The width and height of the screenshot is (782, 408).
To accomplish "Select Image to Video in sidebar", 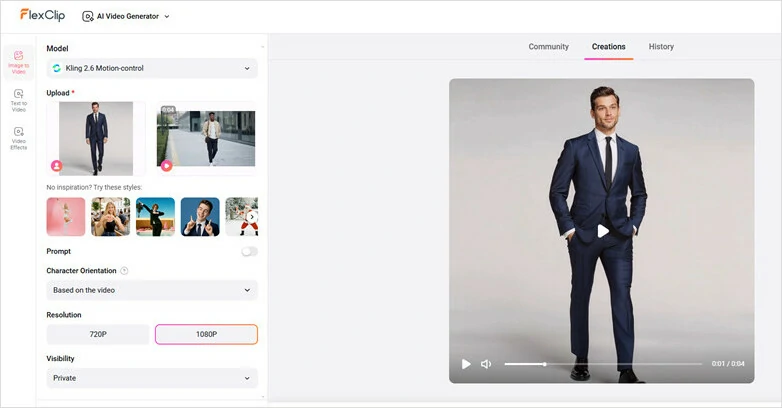I will coord(18,62).
